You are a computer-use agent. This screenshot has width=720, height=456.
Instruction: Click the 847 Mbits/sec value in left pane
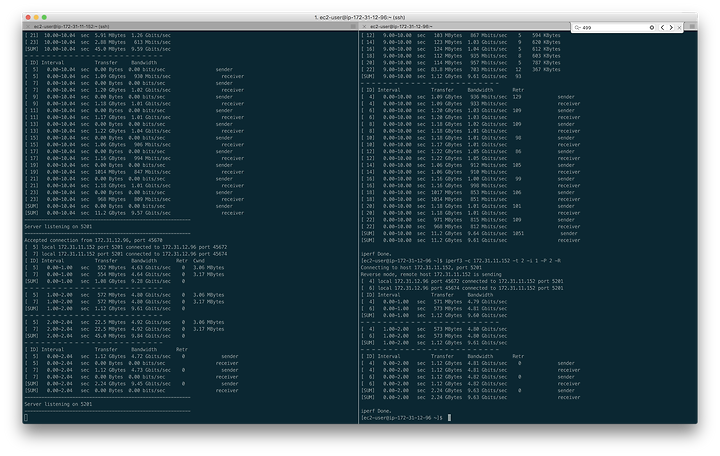point(152,172)
